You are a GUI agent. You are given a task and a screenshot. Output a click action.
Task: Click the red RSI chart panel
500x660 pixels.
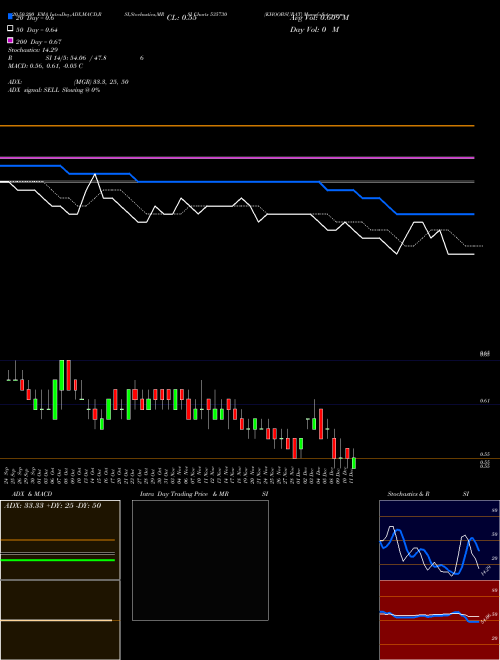pyautogui.click(x=439, y=620)
